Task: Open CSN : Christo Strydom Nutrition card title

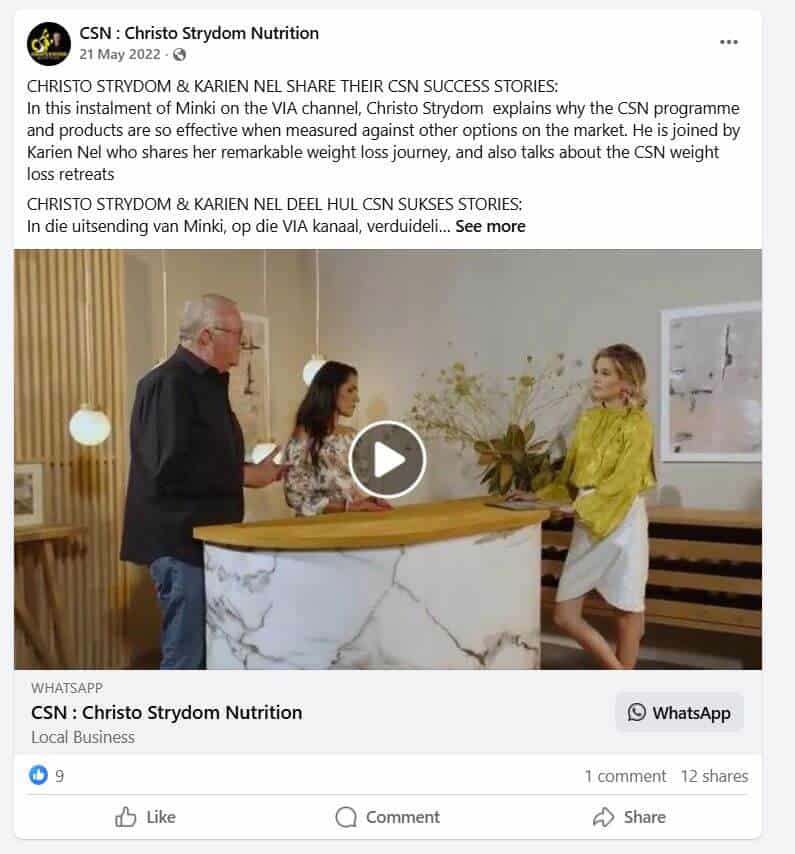Action: click(167, 712)
